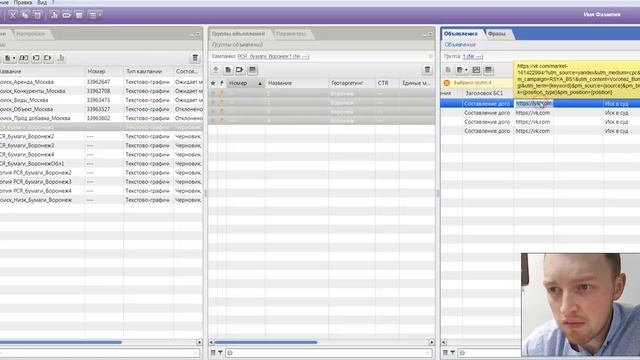Click the list icon below the ads table
The width and height of the screenshot is (640, 360).
(x=445, y=353)
